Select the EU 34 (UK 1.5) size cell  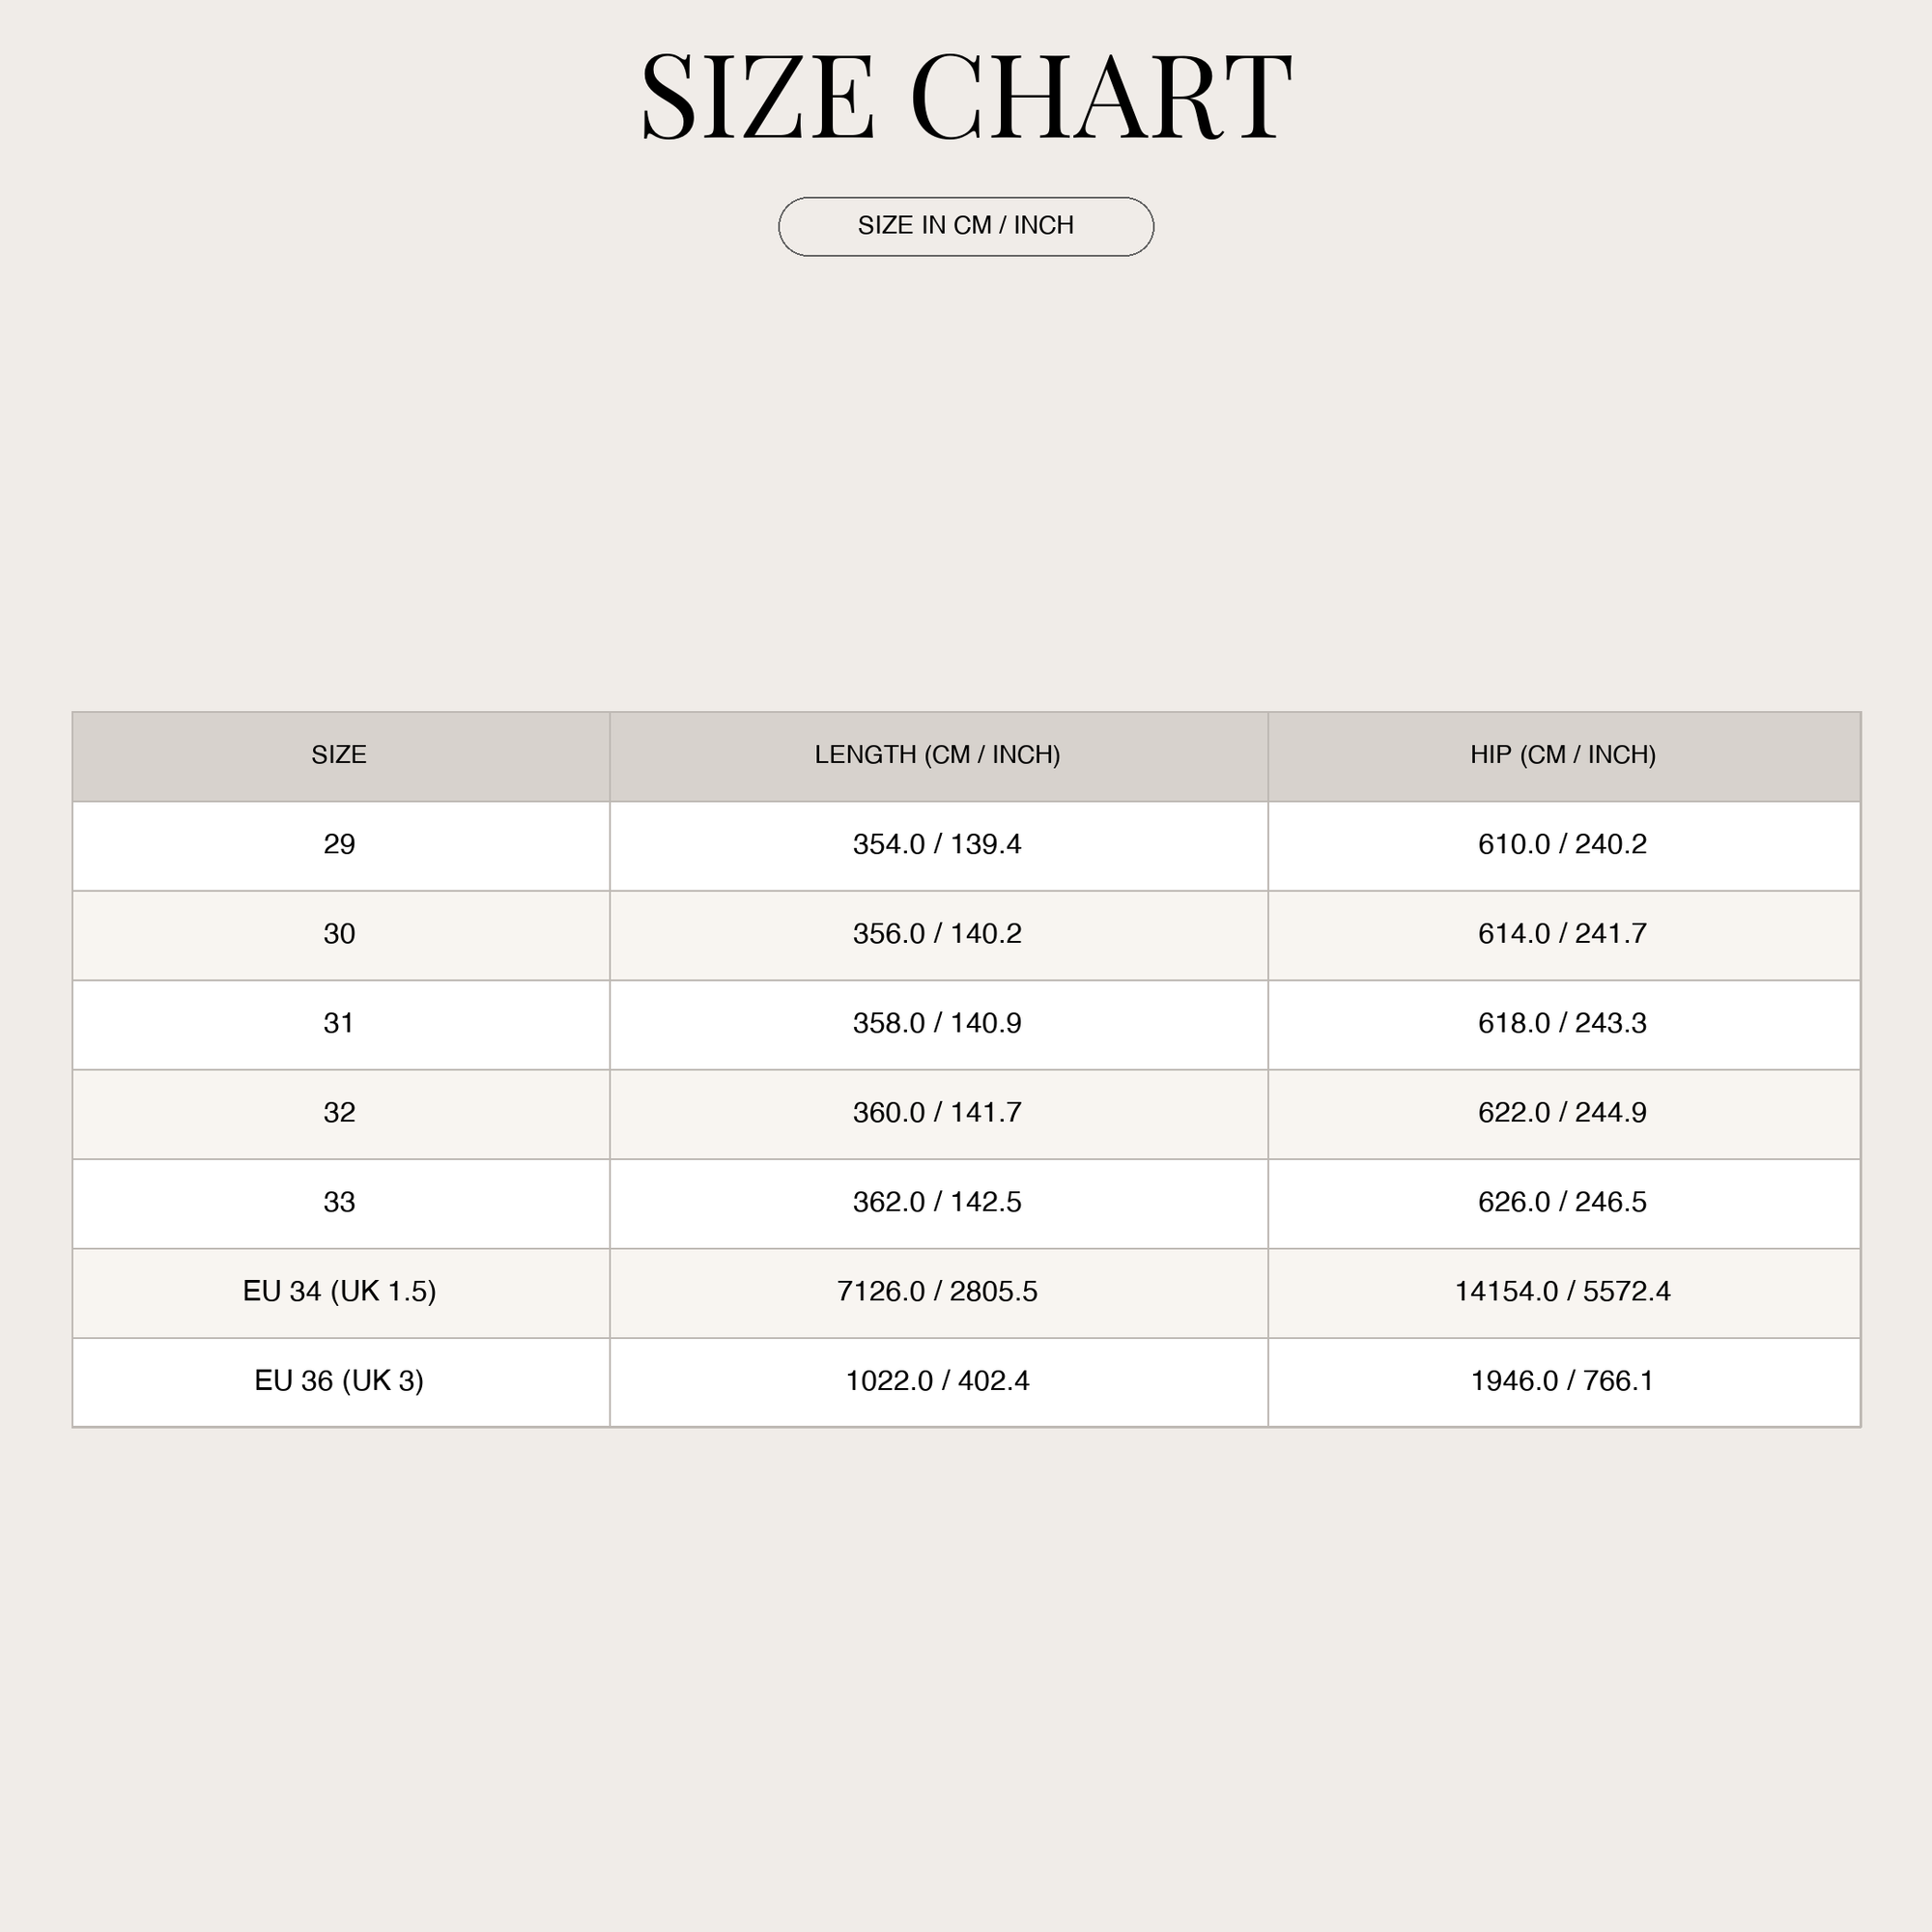(x=339, y=1291)
